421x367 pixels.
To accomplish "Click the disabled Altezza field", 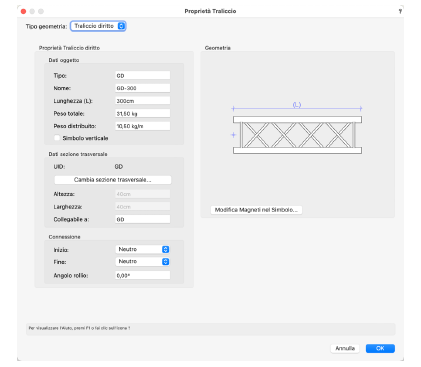I will pos(143,194).
